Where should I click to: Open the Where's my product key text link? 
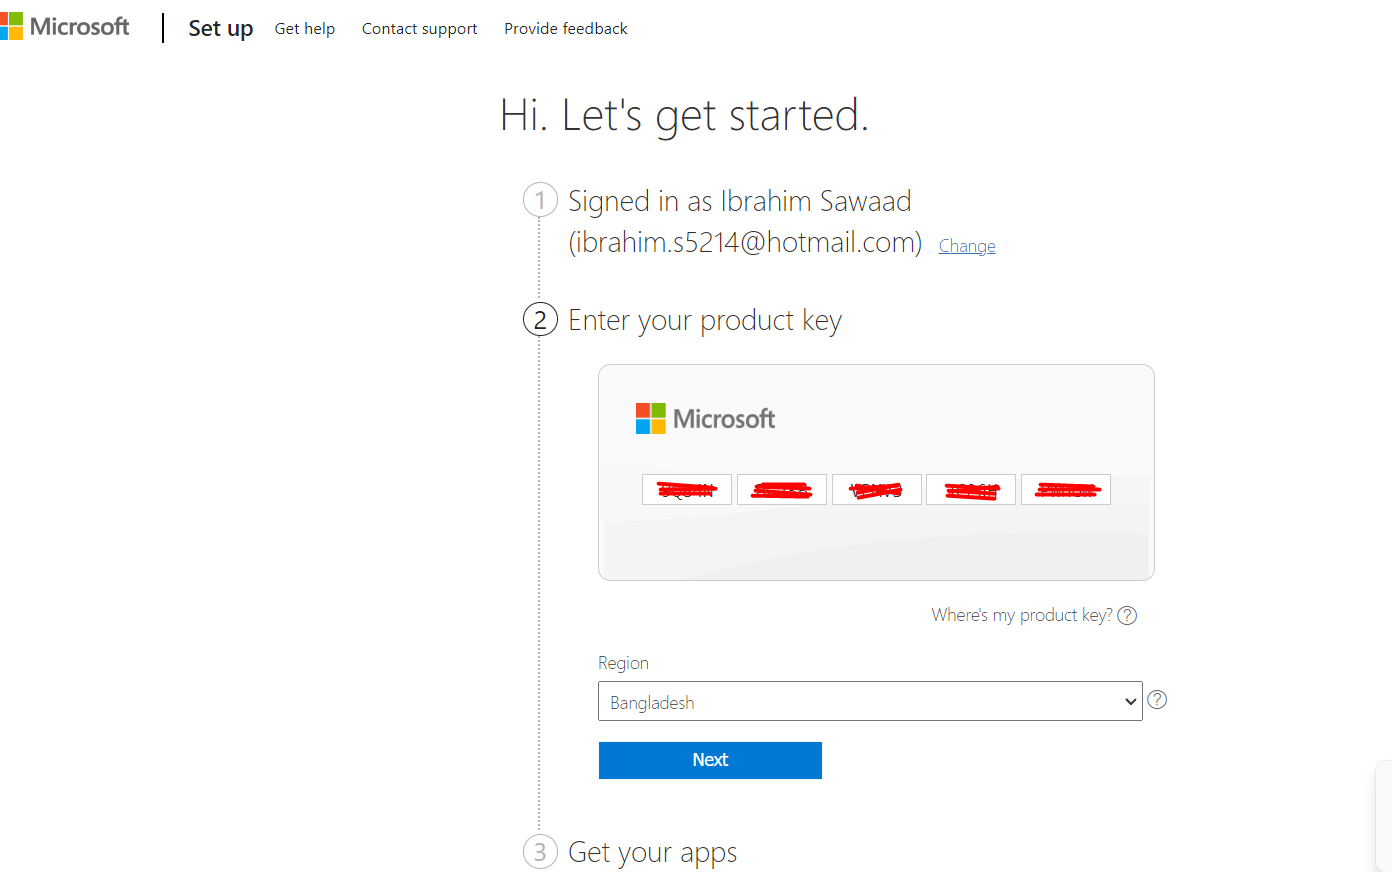point(1021,615)
